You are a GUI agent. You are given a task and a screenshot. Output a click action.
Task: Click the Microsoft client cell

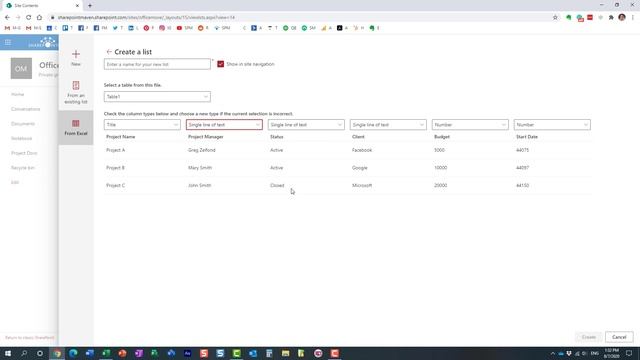[x=362, y=185]
